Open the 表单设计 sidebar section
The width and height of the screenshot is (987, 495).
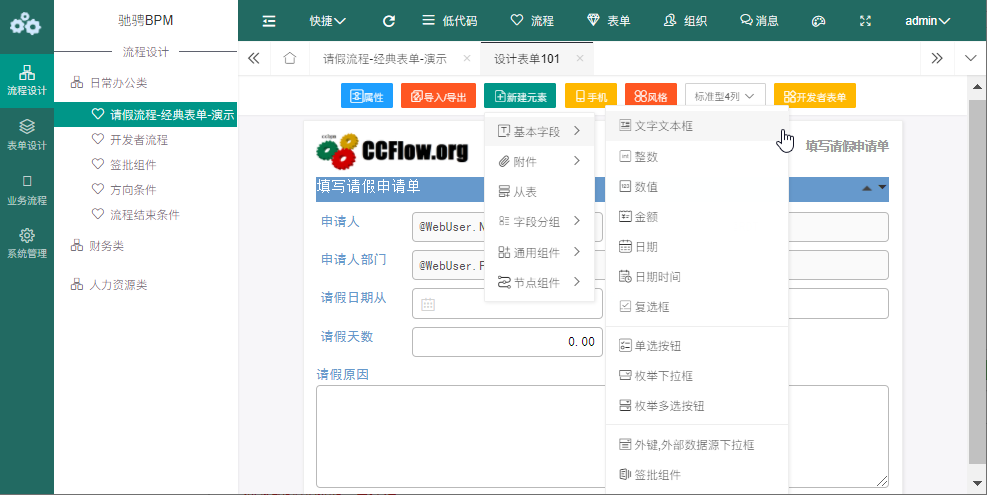26,135
